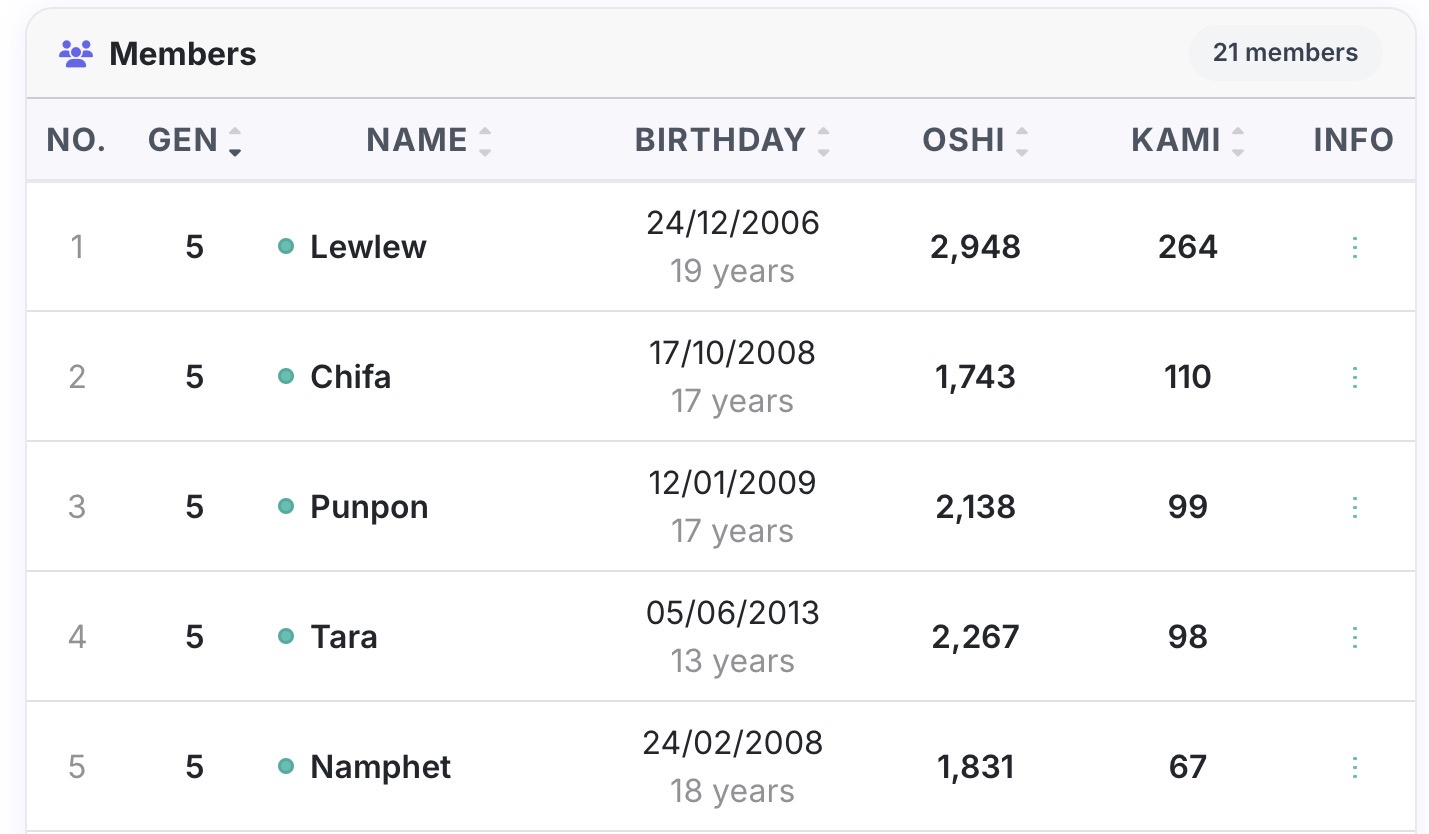Click Tara's vertical ellipsis icon
Image resolution: width=1429 pixels, height=834 pixels.
(x=1354, y=637)
